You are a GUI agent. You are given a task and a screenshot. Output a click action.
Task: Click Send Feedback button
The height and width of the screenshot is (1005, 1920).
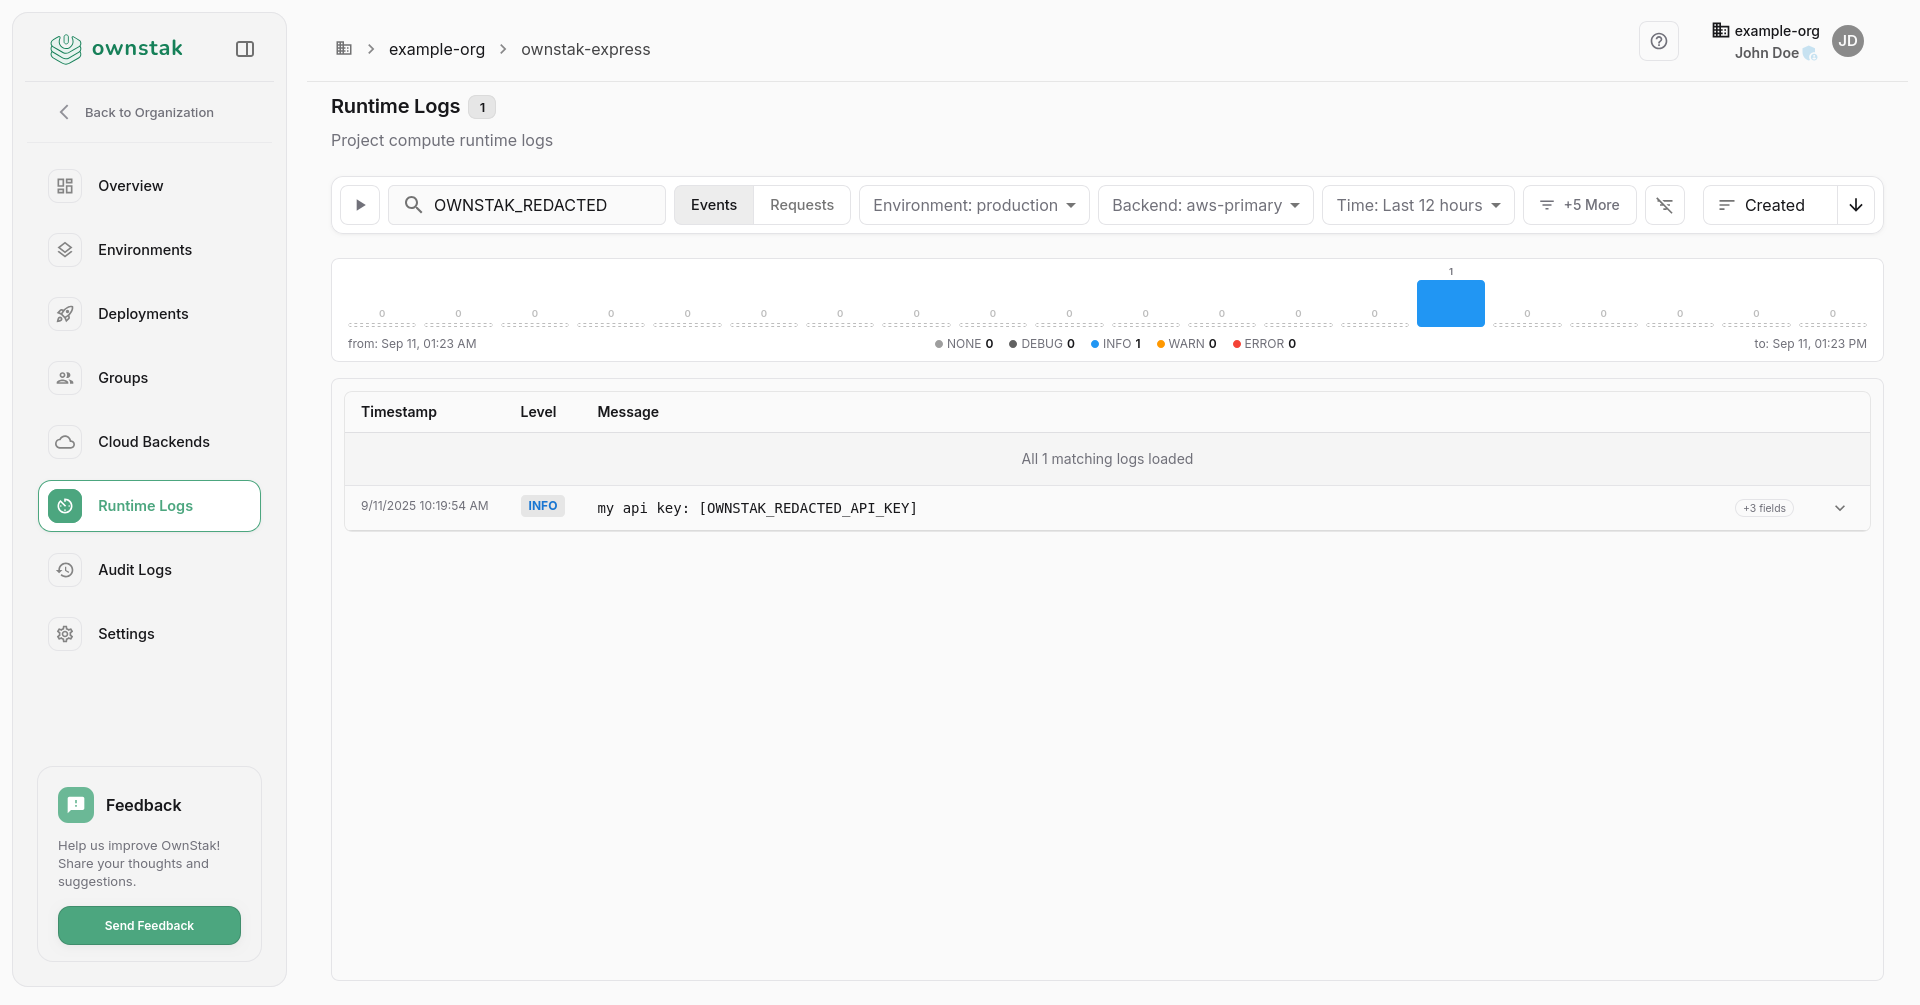pos(149,926)
